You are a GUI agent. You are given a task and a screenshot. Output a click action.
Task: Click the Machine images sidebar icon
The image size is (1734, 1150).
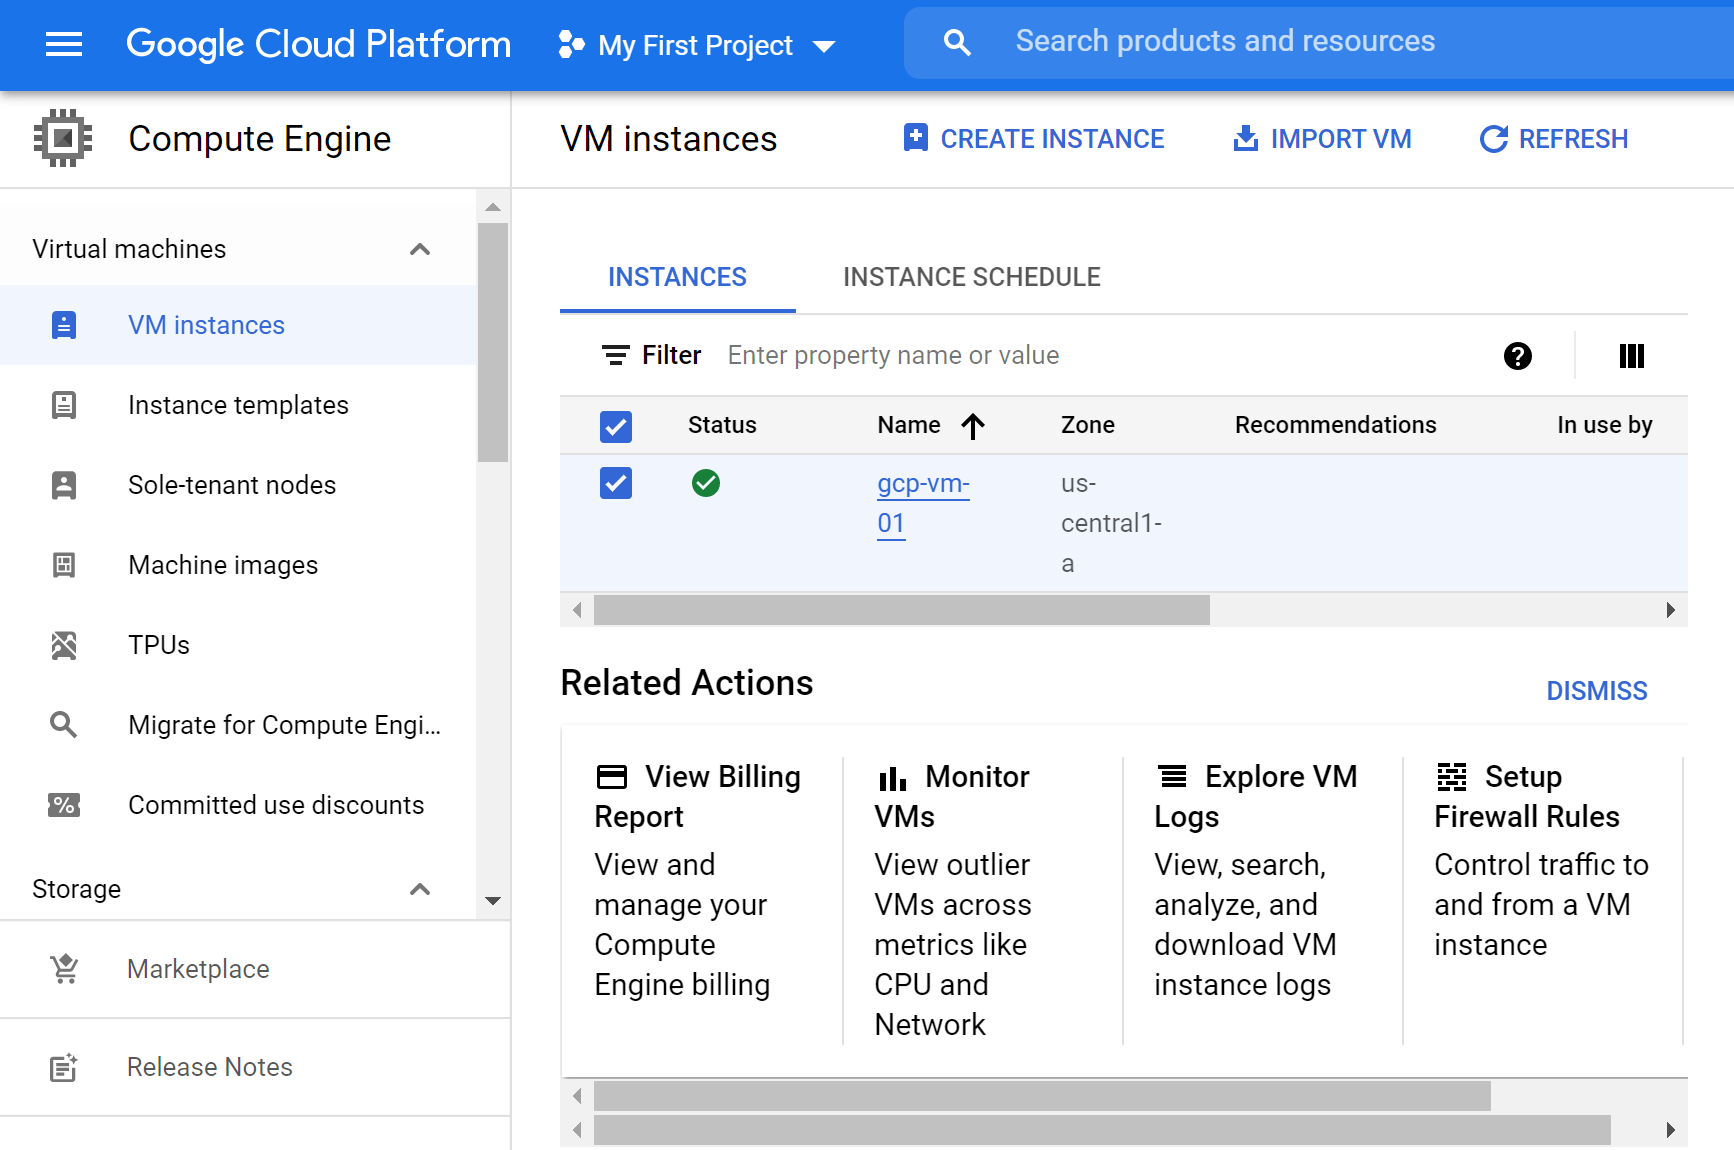(x=64, y=565)
